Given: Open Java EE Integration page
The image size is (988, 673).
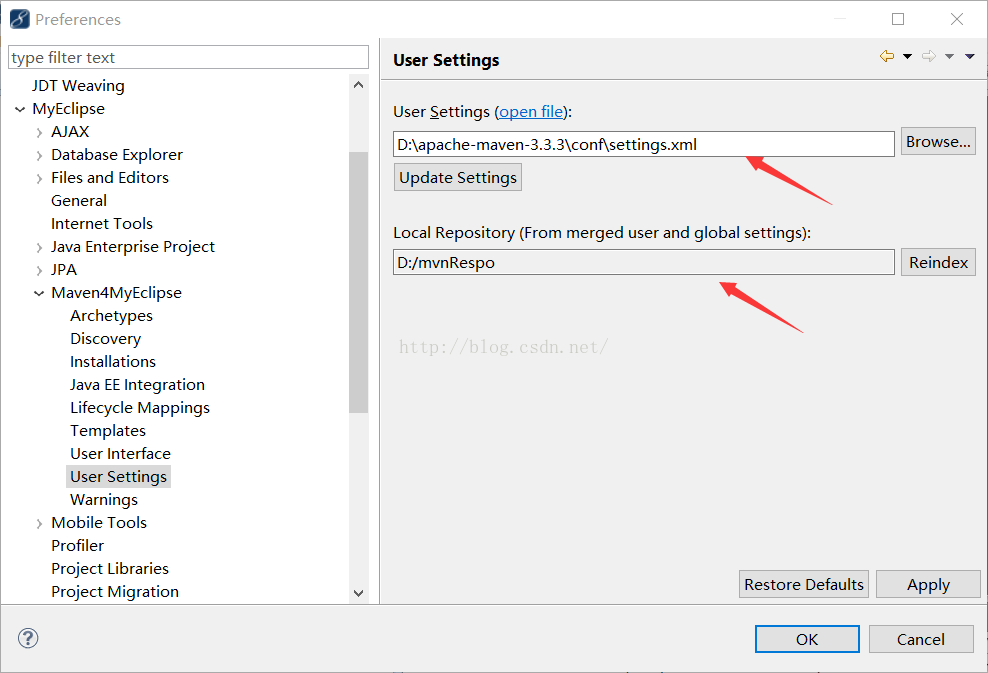Looking at the screenshot, I should click(137, 385).
